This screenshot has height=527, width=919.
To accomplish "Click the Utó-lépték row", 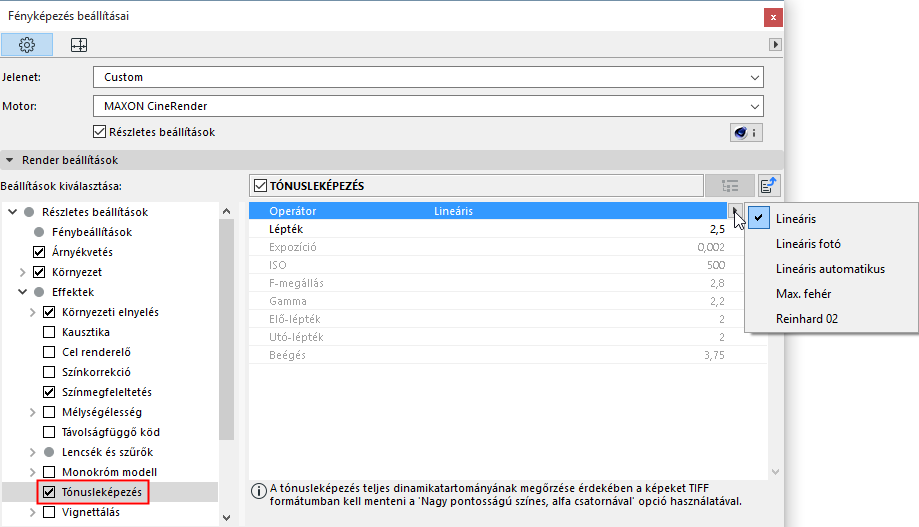I will (x=508, y=337).
